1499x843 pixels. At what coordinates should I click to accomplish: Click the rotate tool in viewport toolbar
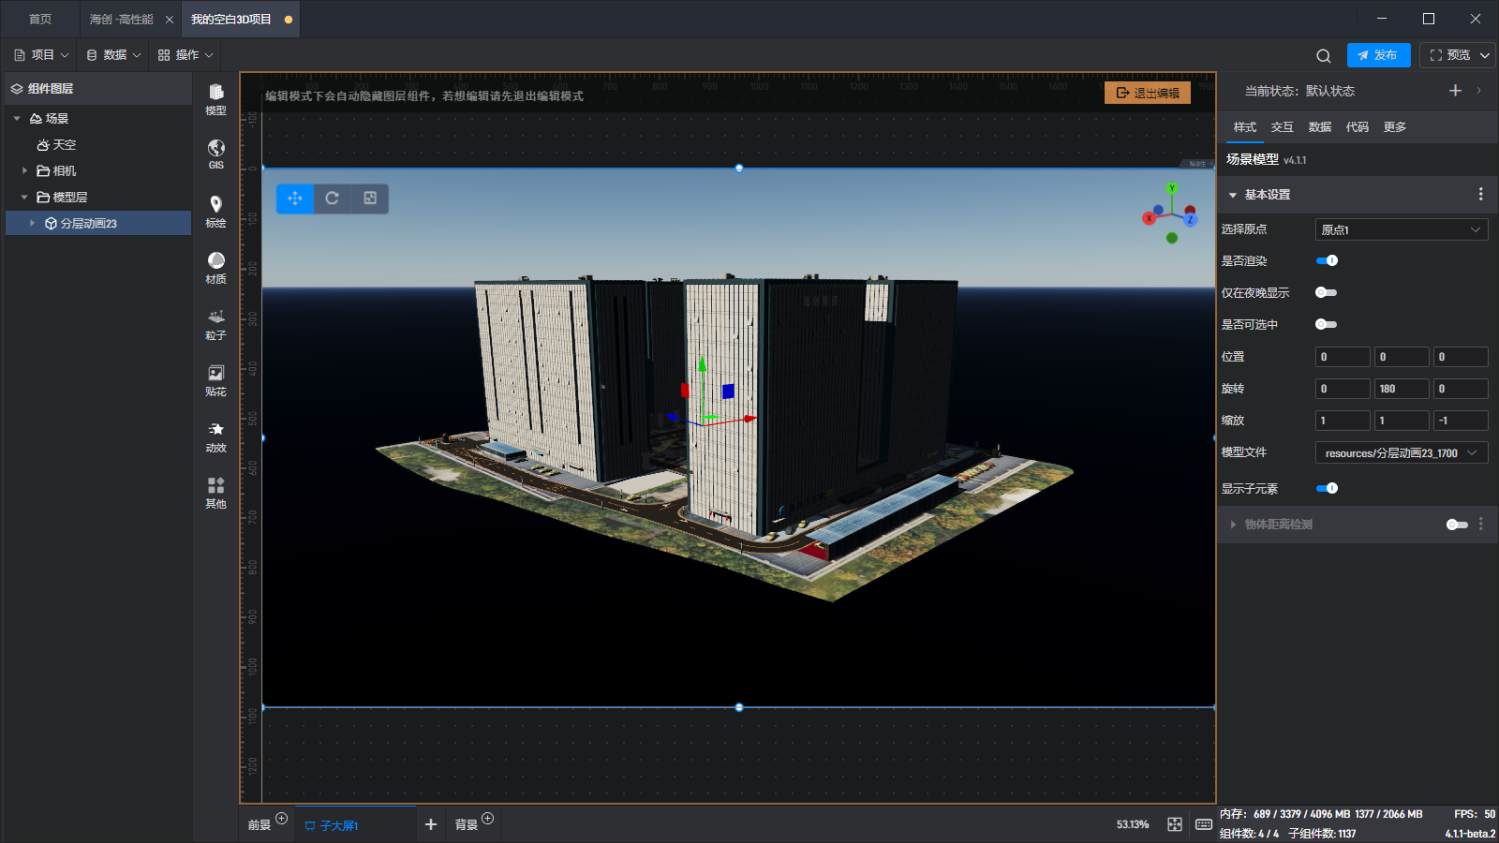[x=332, y=198]
